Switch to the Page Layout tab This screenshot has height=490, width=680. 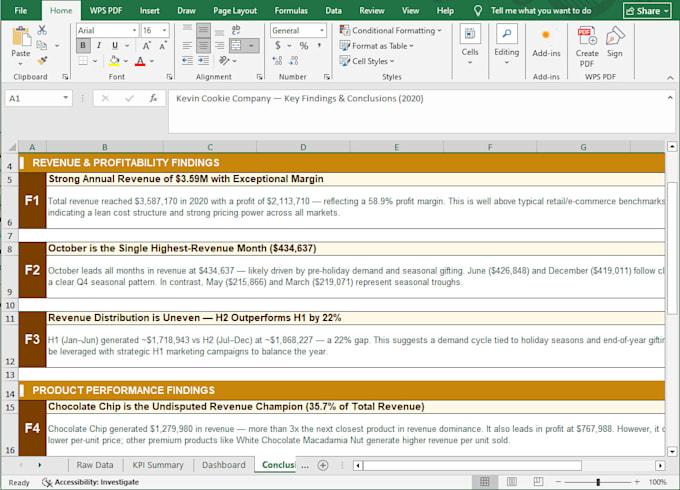tap(235, 10)
